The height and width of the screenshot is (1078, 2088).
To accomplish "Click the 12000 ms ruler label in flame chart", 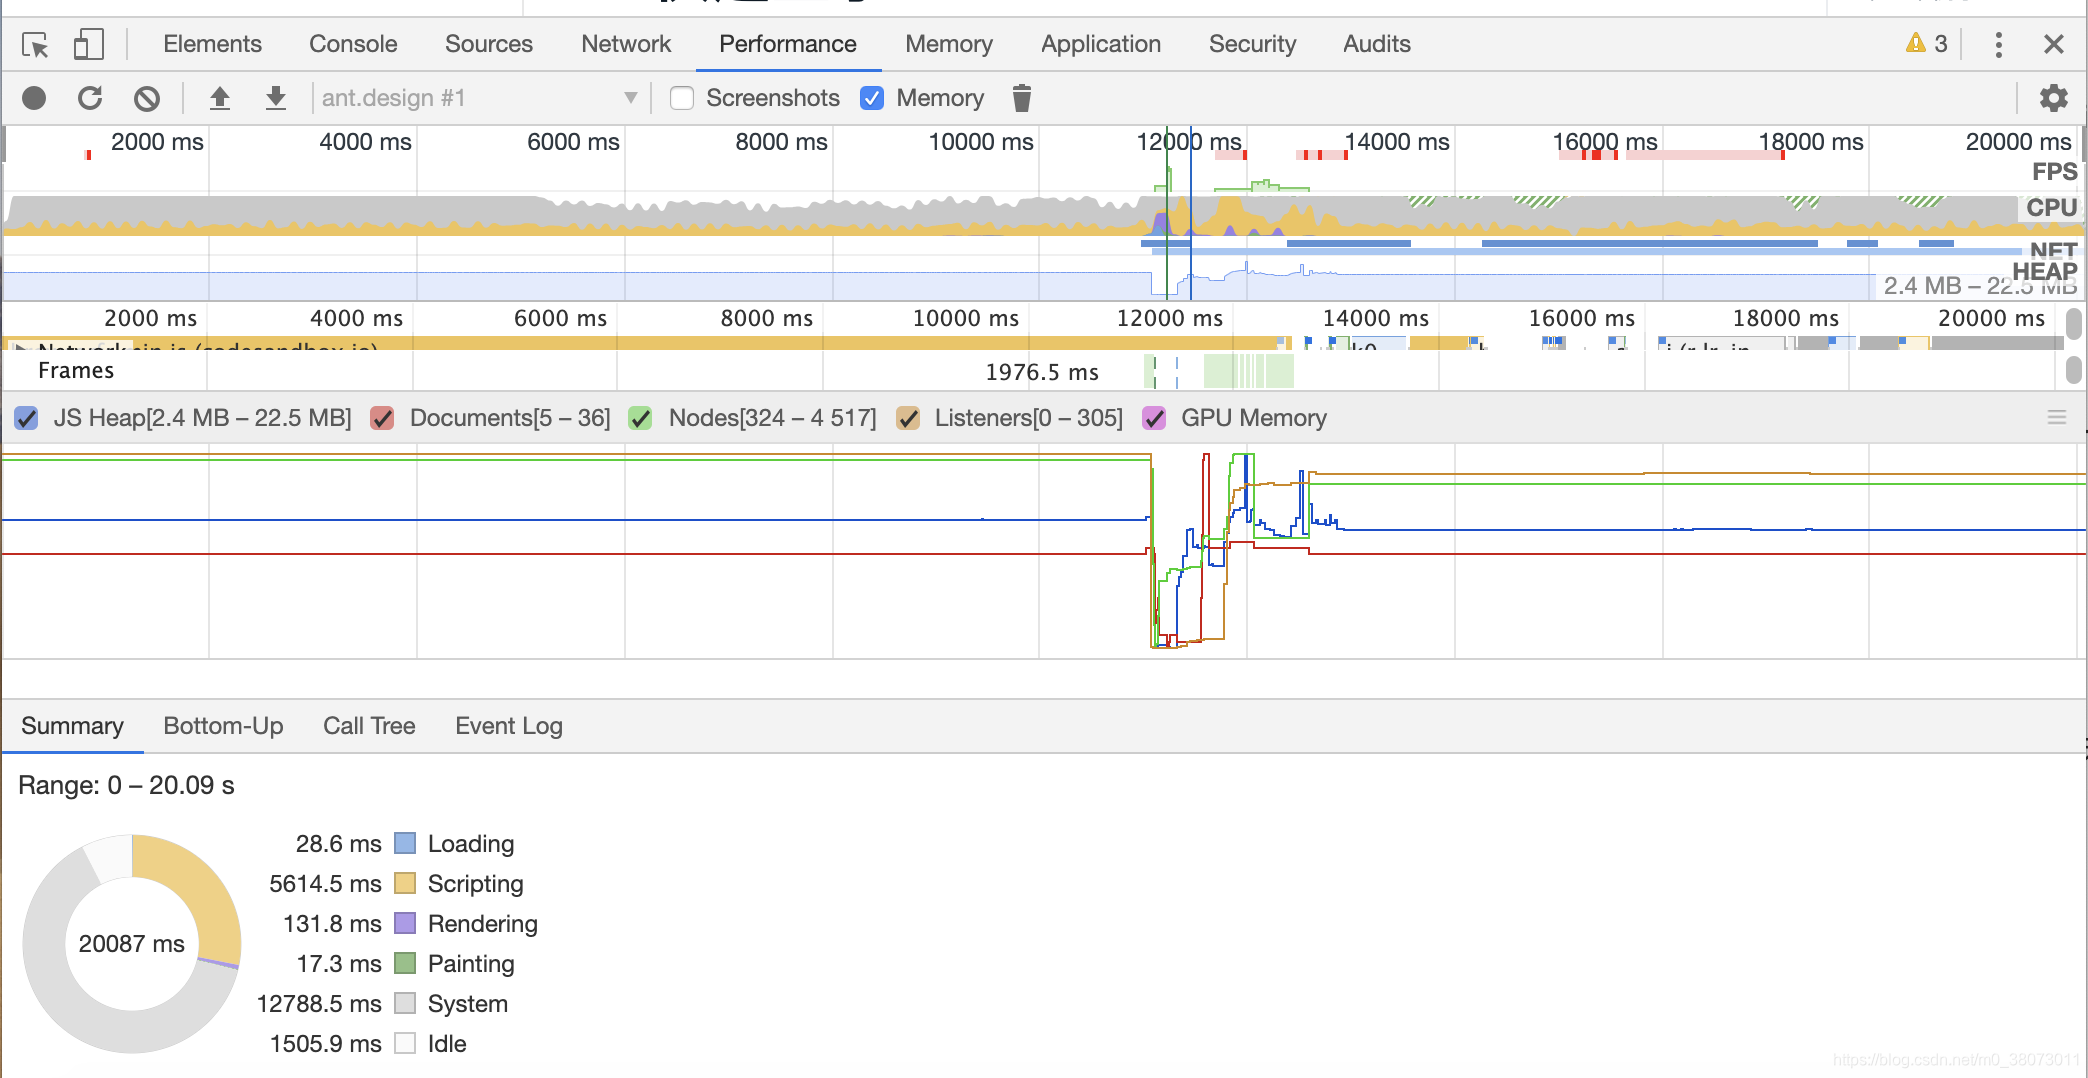I will 1170,318.
